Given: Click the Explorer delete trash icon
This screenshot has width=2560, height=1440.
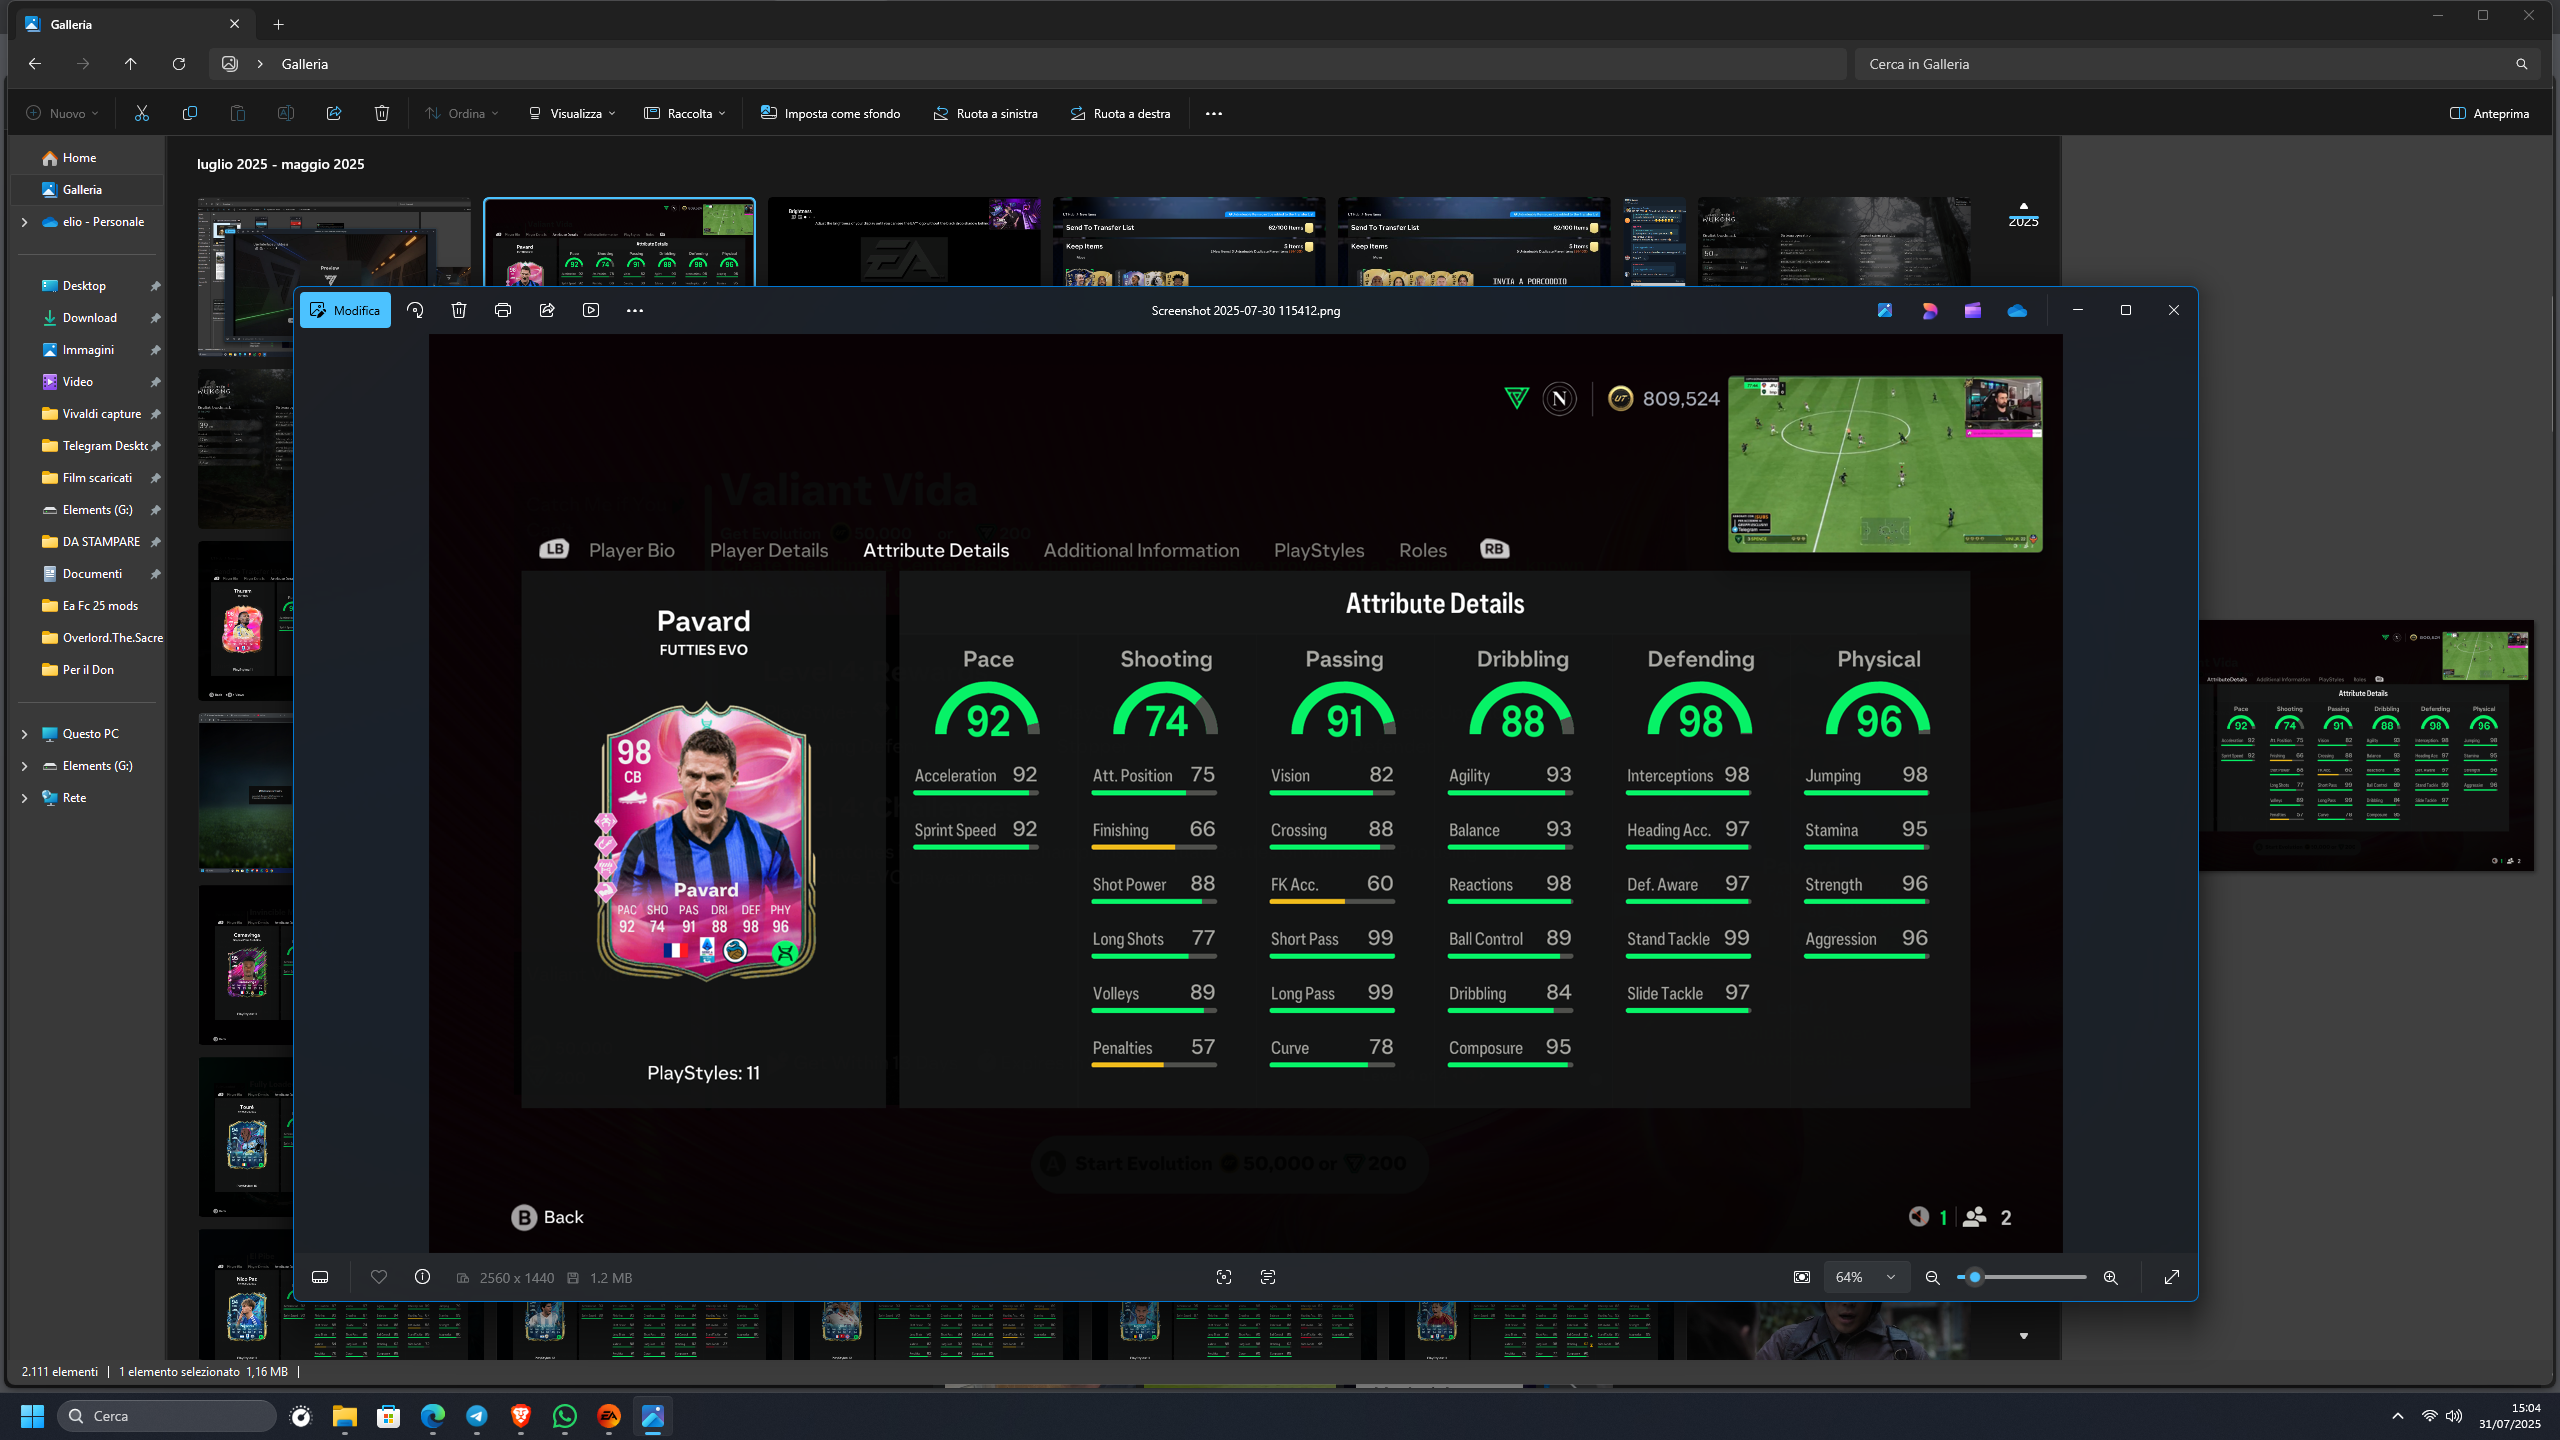Looking at the screenshot, I should coord(382,114).
